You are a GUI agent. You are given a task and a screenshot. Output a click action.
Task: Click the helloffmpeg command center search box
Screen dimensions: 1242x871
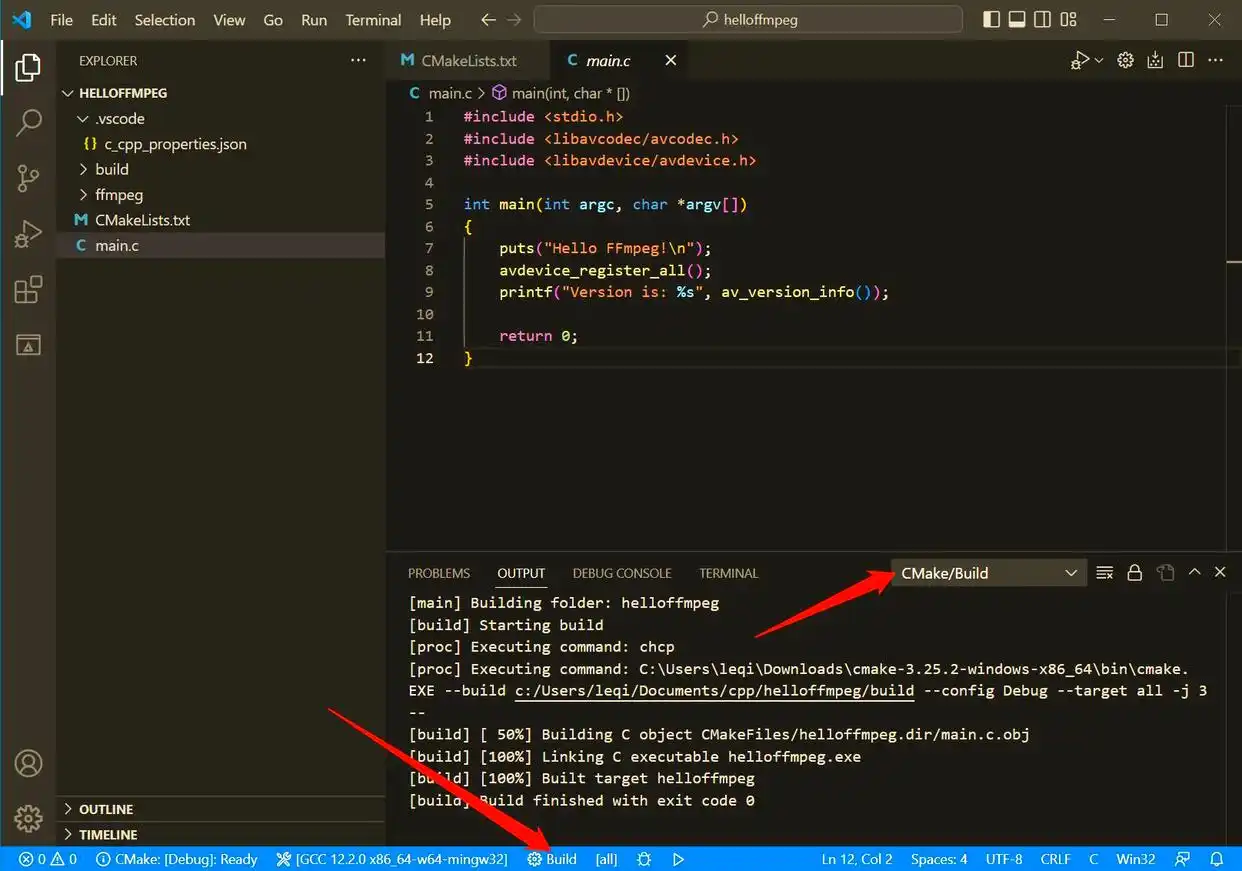748,20
